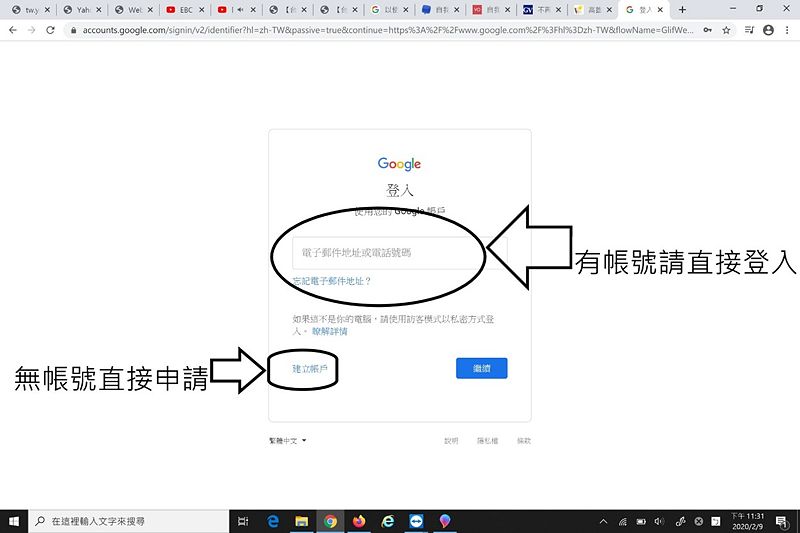The width and height of the screenshot is (800, 533).
Task: Open the Windows Start menu
Action: pyautogui.click(x=14, y=521)
